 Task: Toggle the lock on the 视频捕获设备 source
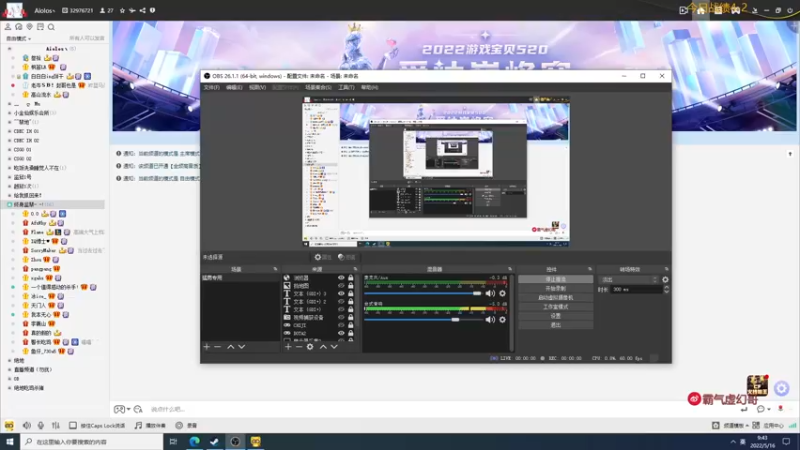coord(351,317)
